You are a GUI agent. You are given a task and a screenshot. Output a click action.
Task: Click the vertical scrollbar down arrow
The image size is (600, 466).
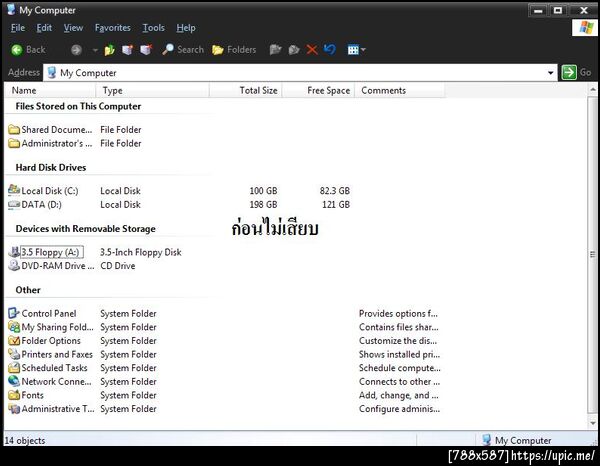593,424
